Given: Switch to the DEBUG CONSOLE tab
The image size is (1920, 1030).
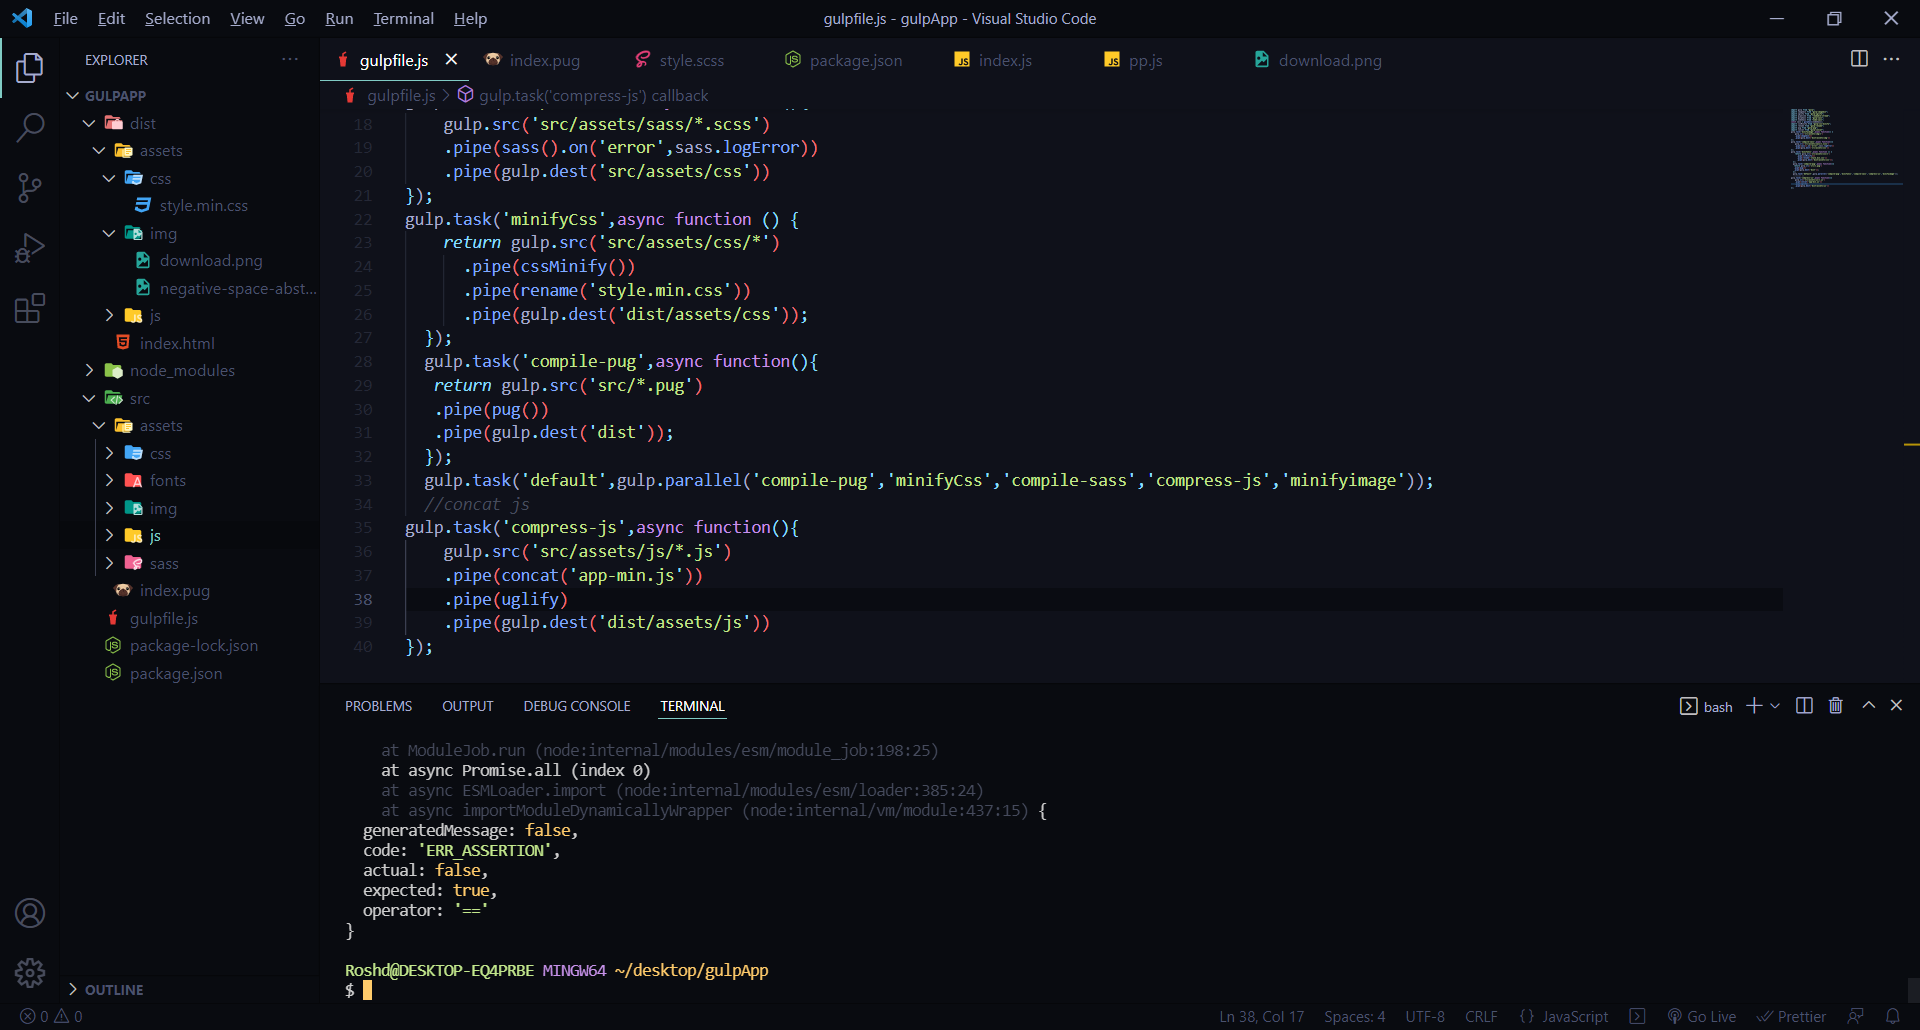Looking at the screenshot, I should click(x=577, y=706).
